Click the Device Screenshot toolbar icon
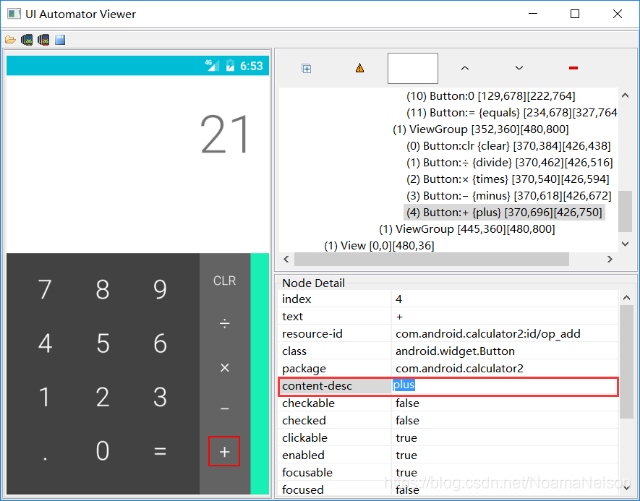Viewport: 640px width, 501px height. pos(27,40)
